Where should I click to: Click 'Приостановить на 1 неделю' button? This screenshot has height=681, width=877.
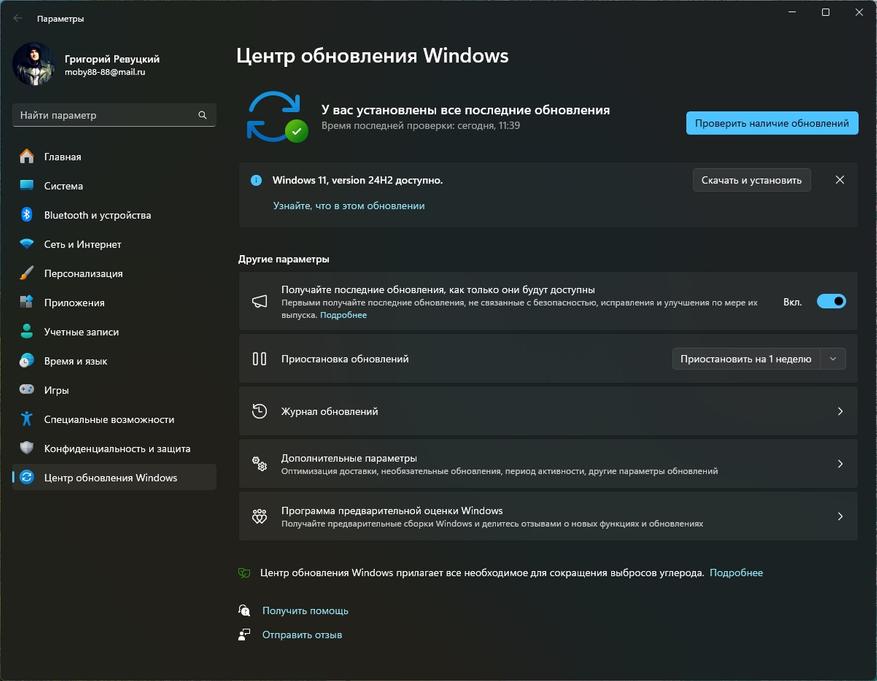(746, 359)
